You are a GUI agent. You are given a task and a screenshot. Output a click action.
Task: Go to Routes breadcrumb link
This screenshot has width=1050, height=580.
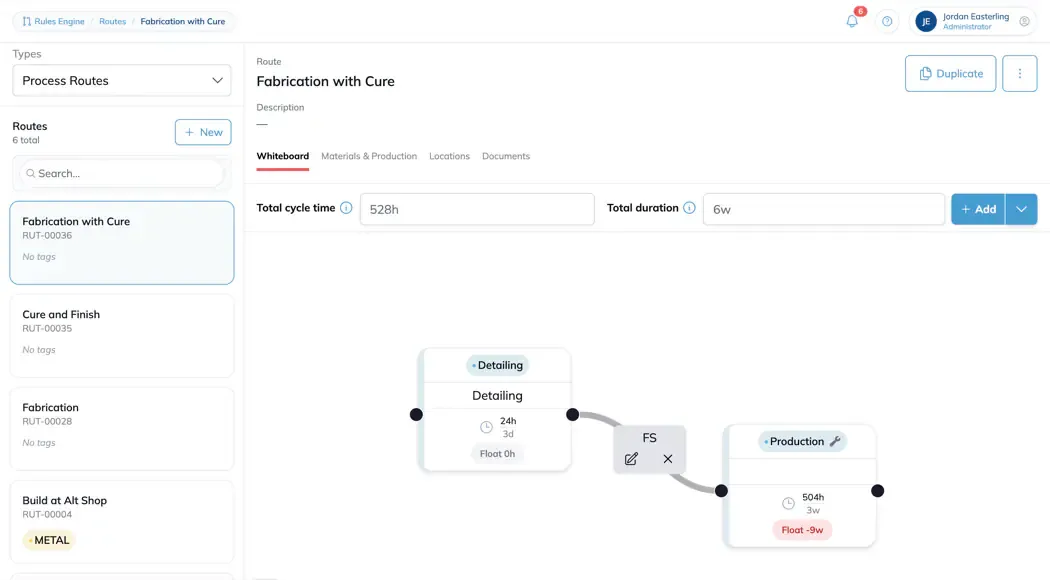[x=112, y=21]
